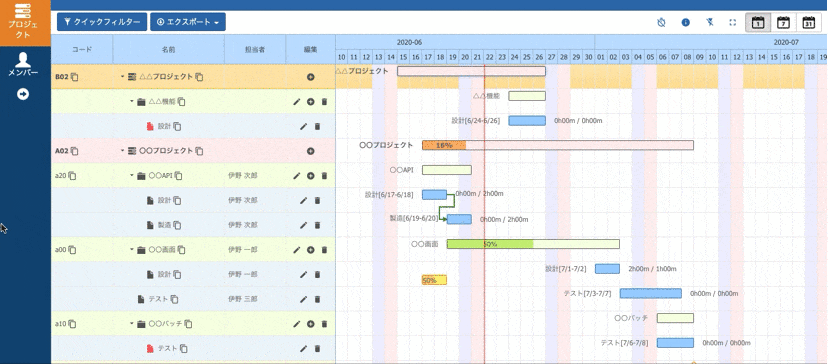
Task: Add a child to ○○プロジェクト with plus icon
Action: point(310,151)
